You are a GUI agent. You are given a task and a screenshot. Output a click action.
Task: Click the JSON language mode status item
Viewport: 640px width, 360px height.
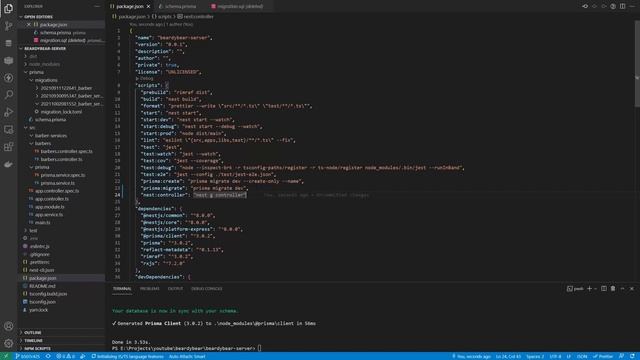point(582,356)
